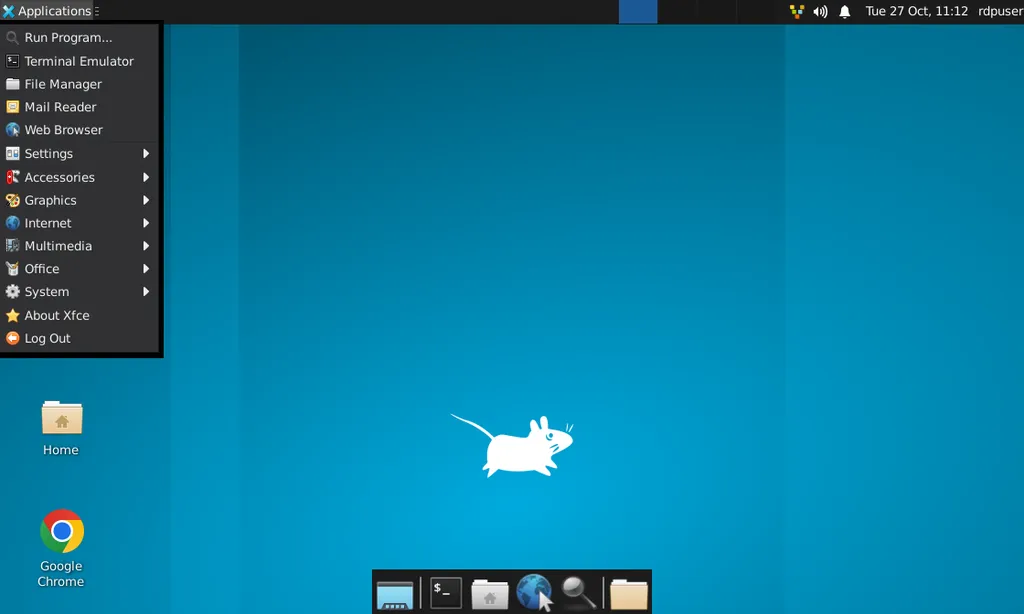Viewport: 1024px width, 614px height.
Task: Launch the terminal from the dock
Action: pos(446,592)
